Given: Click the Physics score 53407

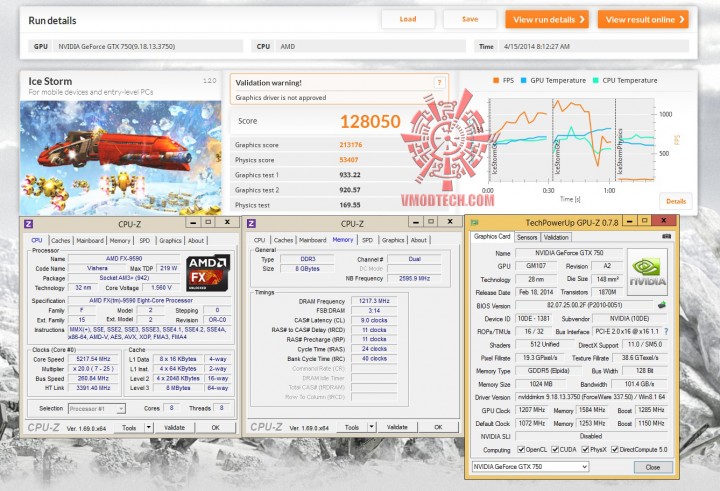Looking at the screenshot, I should tap(349, 160).
